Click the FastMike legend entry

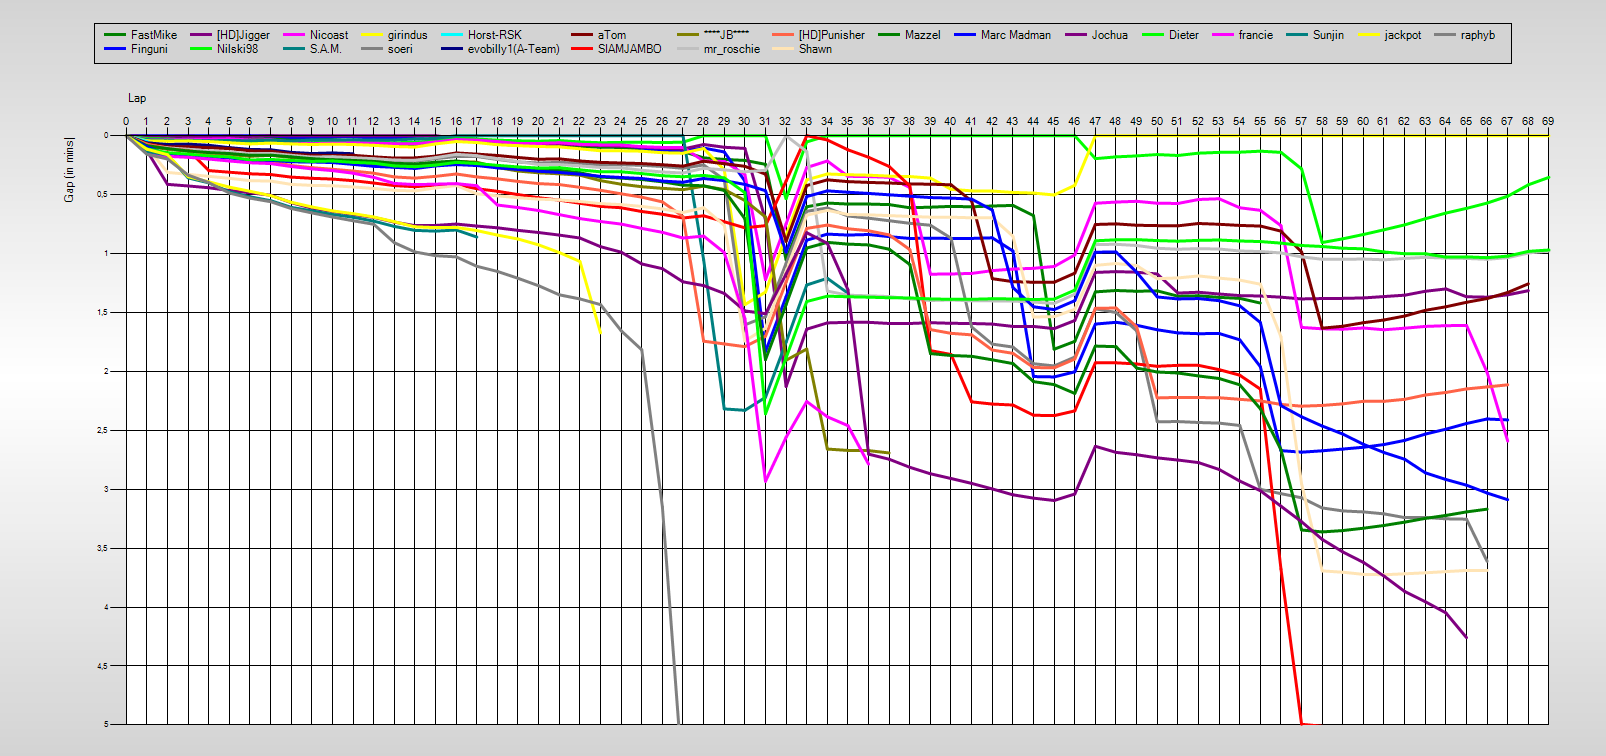click(x=153, y=35)
